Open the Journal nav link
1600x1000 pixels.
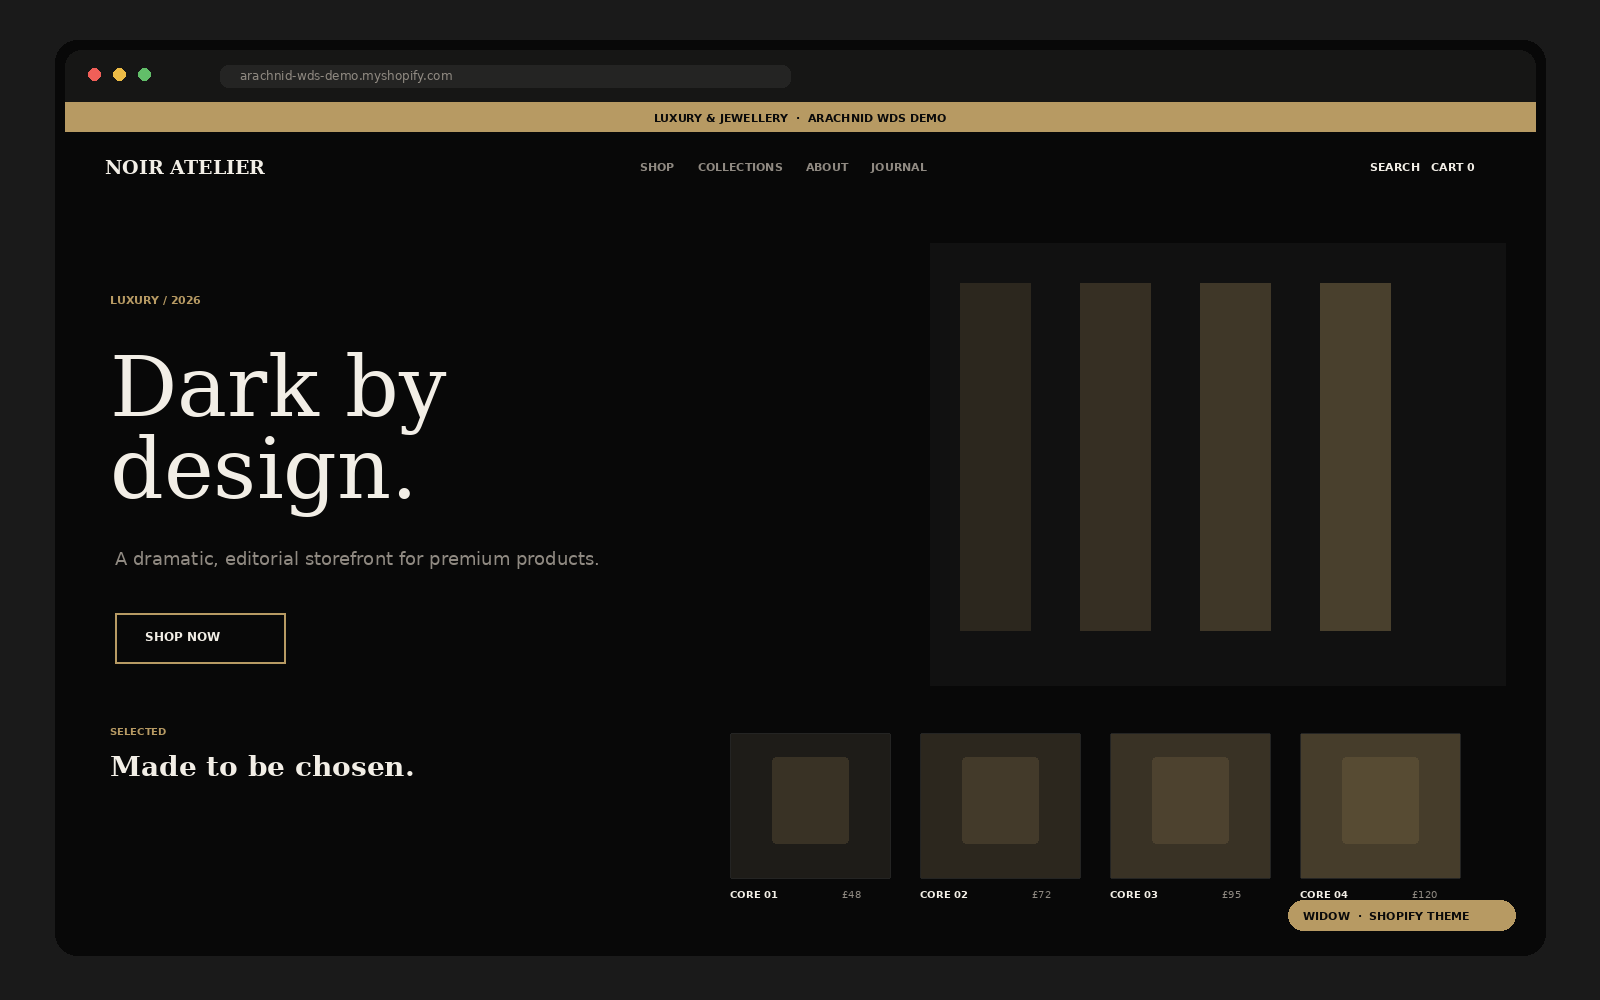(x=898, y=167)
